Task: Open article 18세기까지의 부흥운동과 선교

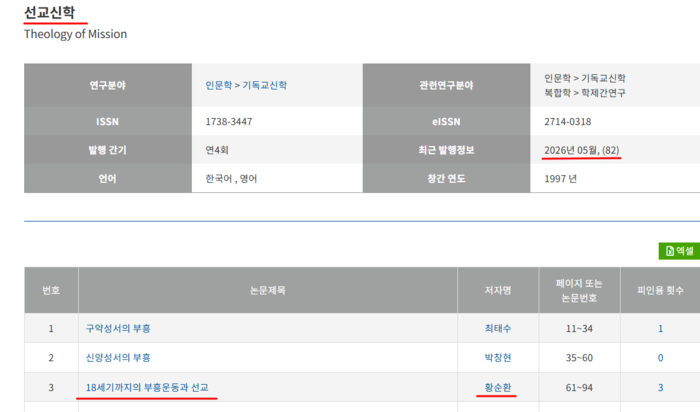Action: 147,387
